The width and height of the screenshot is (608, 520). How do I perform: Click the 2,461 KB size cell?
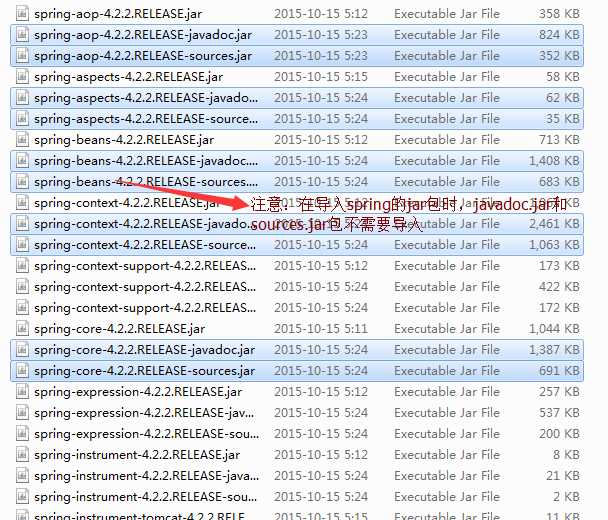[554, 224]
